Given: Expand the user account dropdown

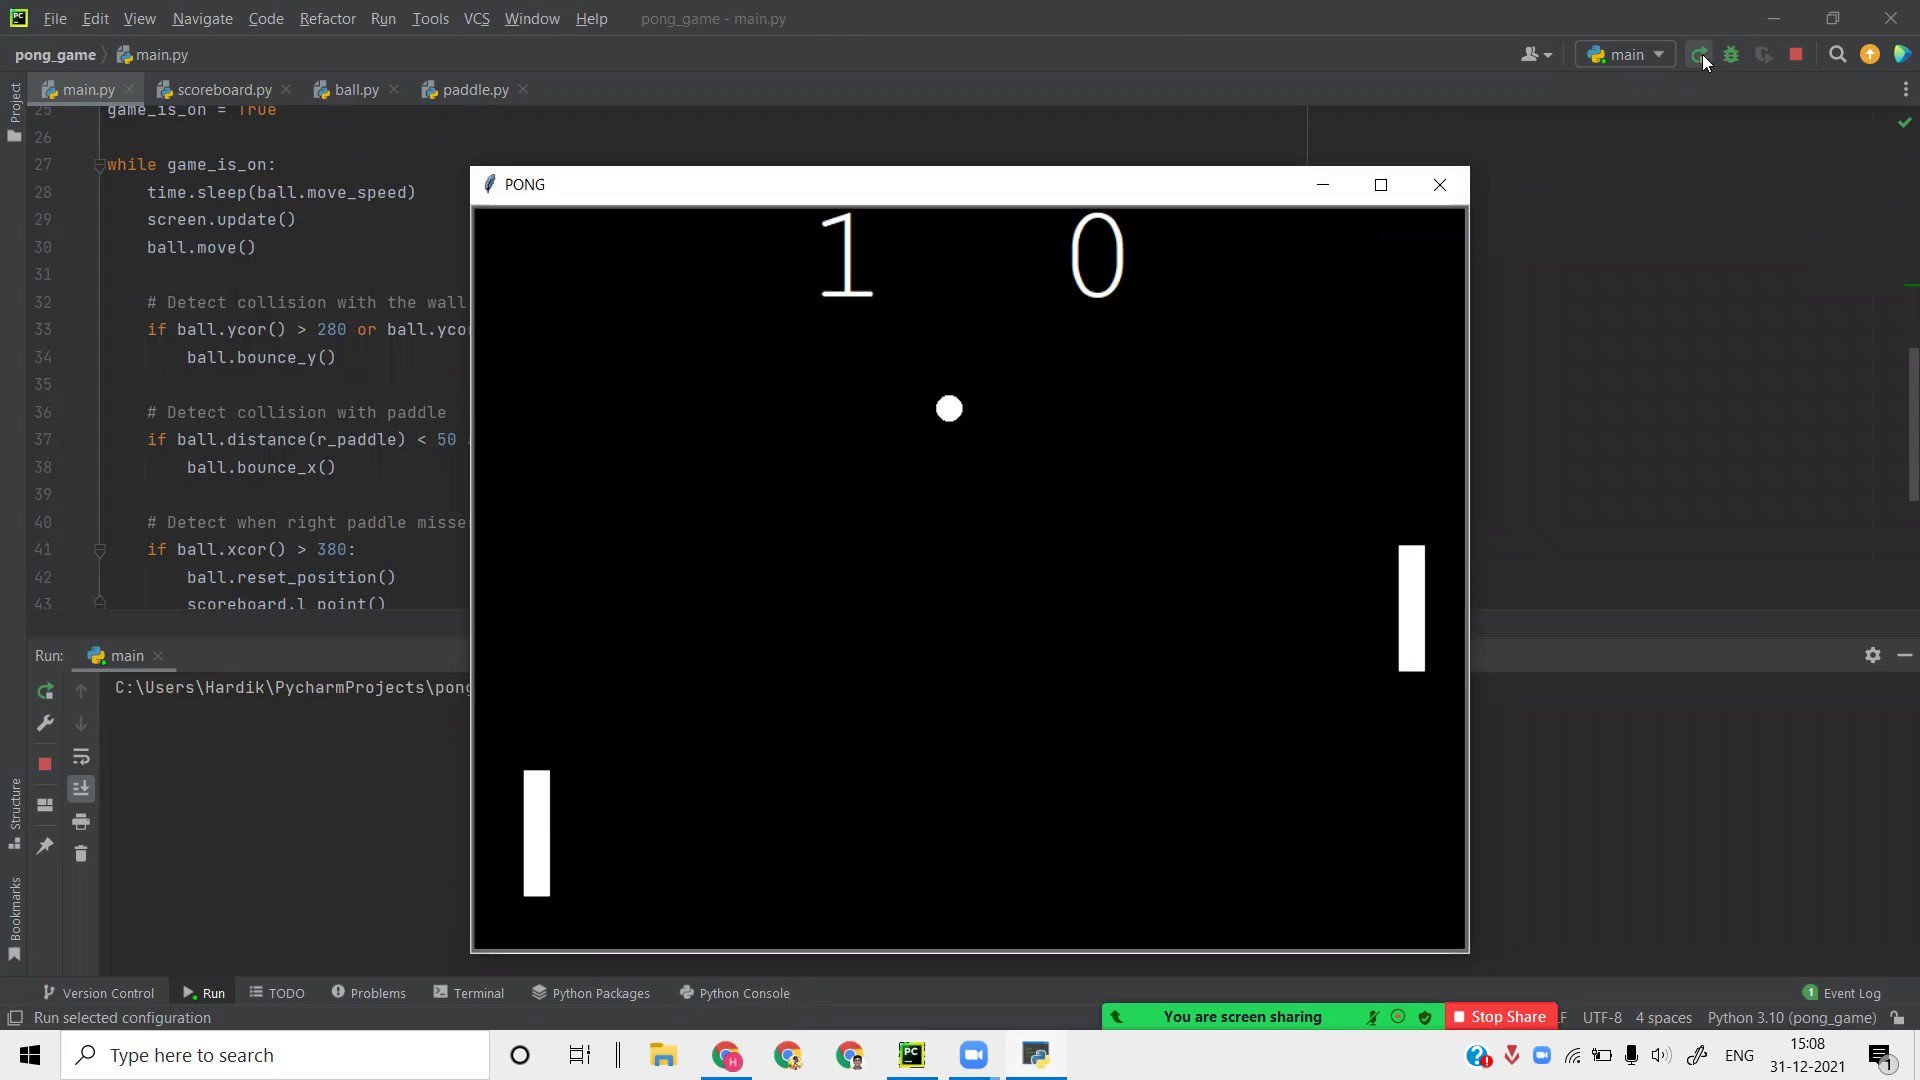Looking at the screenshot, I should point(1536,55).
